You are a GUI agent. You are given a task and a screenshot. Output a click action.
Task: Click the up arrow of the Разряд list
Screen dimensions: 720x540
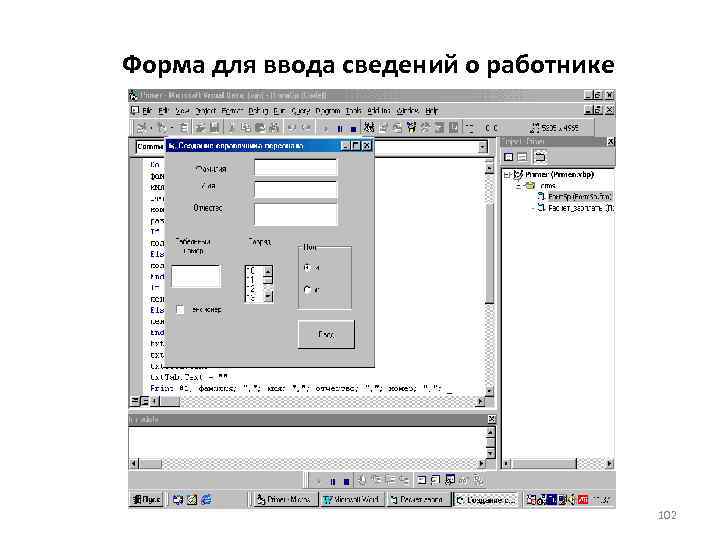click(x=268, y=271)
